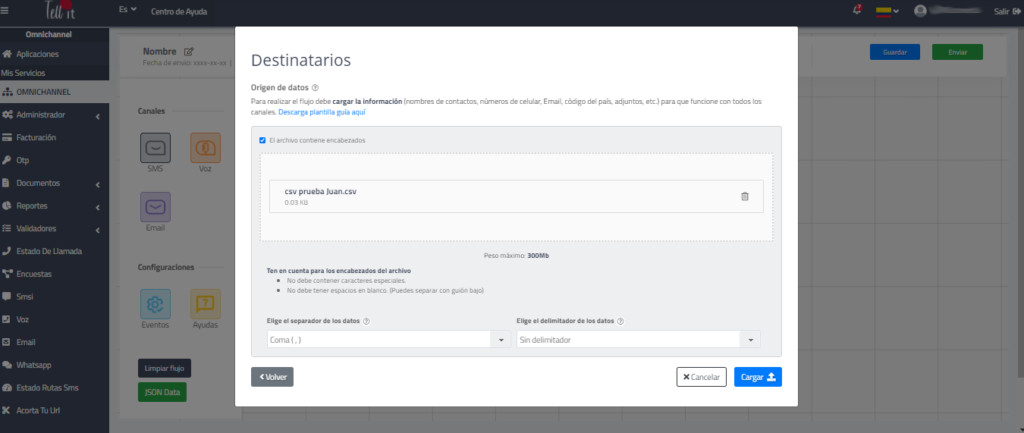Click help icon beside Origen de datos
This screenshot has width=1024, height=433.
coord(315,88)
